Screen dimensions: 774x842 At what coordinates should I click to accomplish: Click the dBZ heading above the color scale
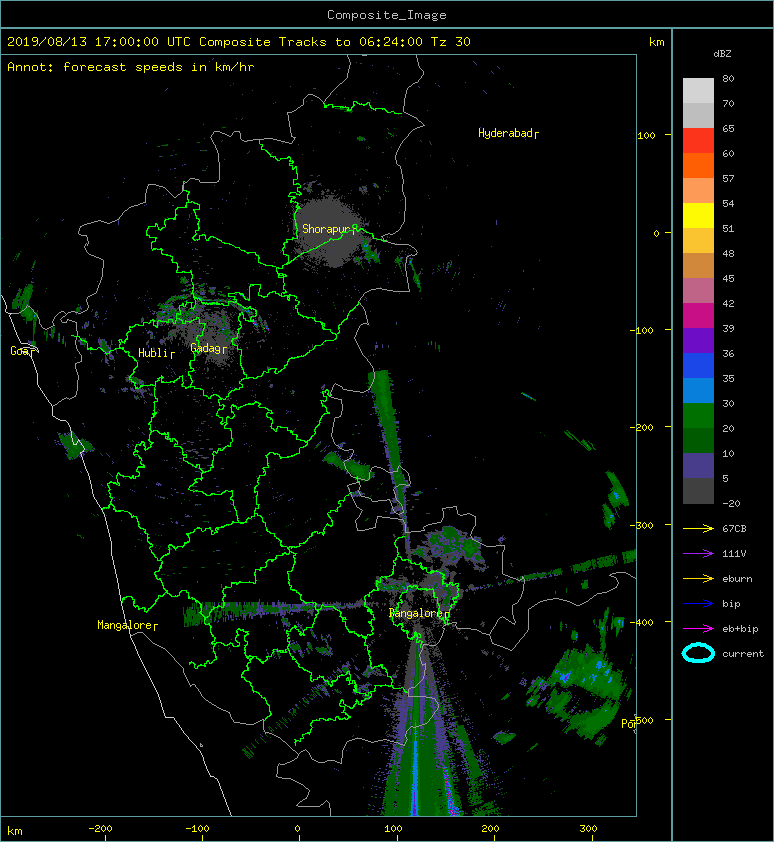722,54
